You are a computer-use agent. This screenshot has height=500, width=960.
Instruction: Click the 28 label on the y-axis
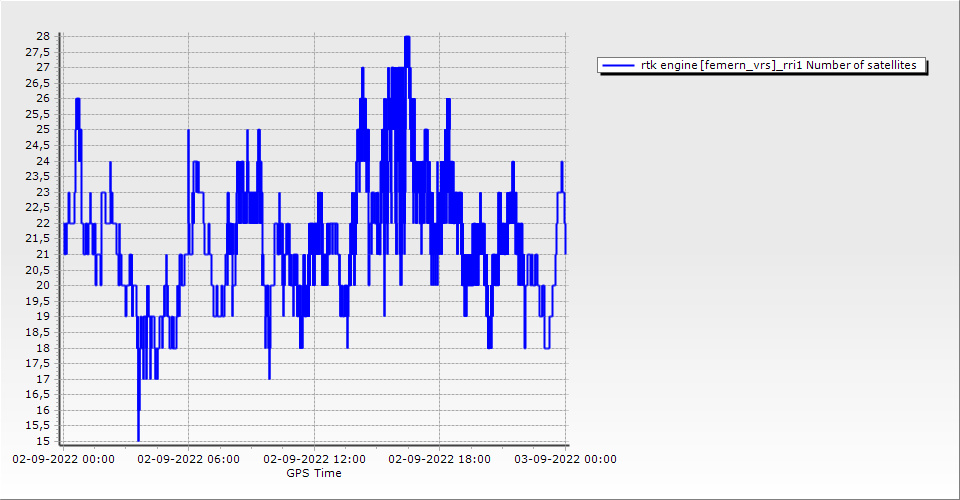[43, 36]
